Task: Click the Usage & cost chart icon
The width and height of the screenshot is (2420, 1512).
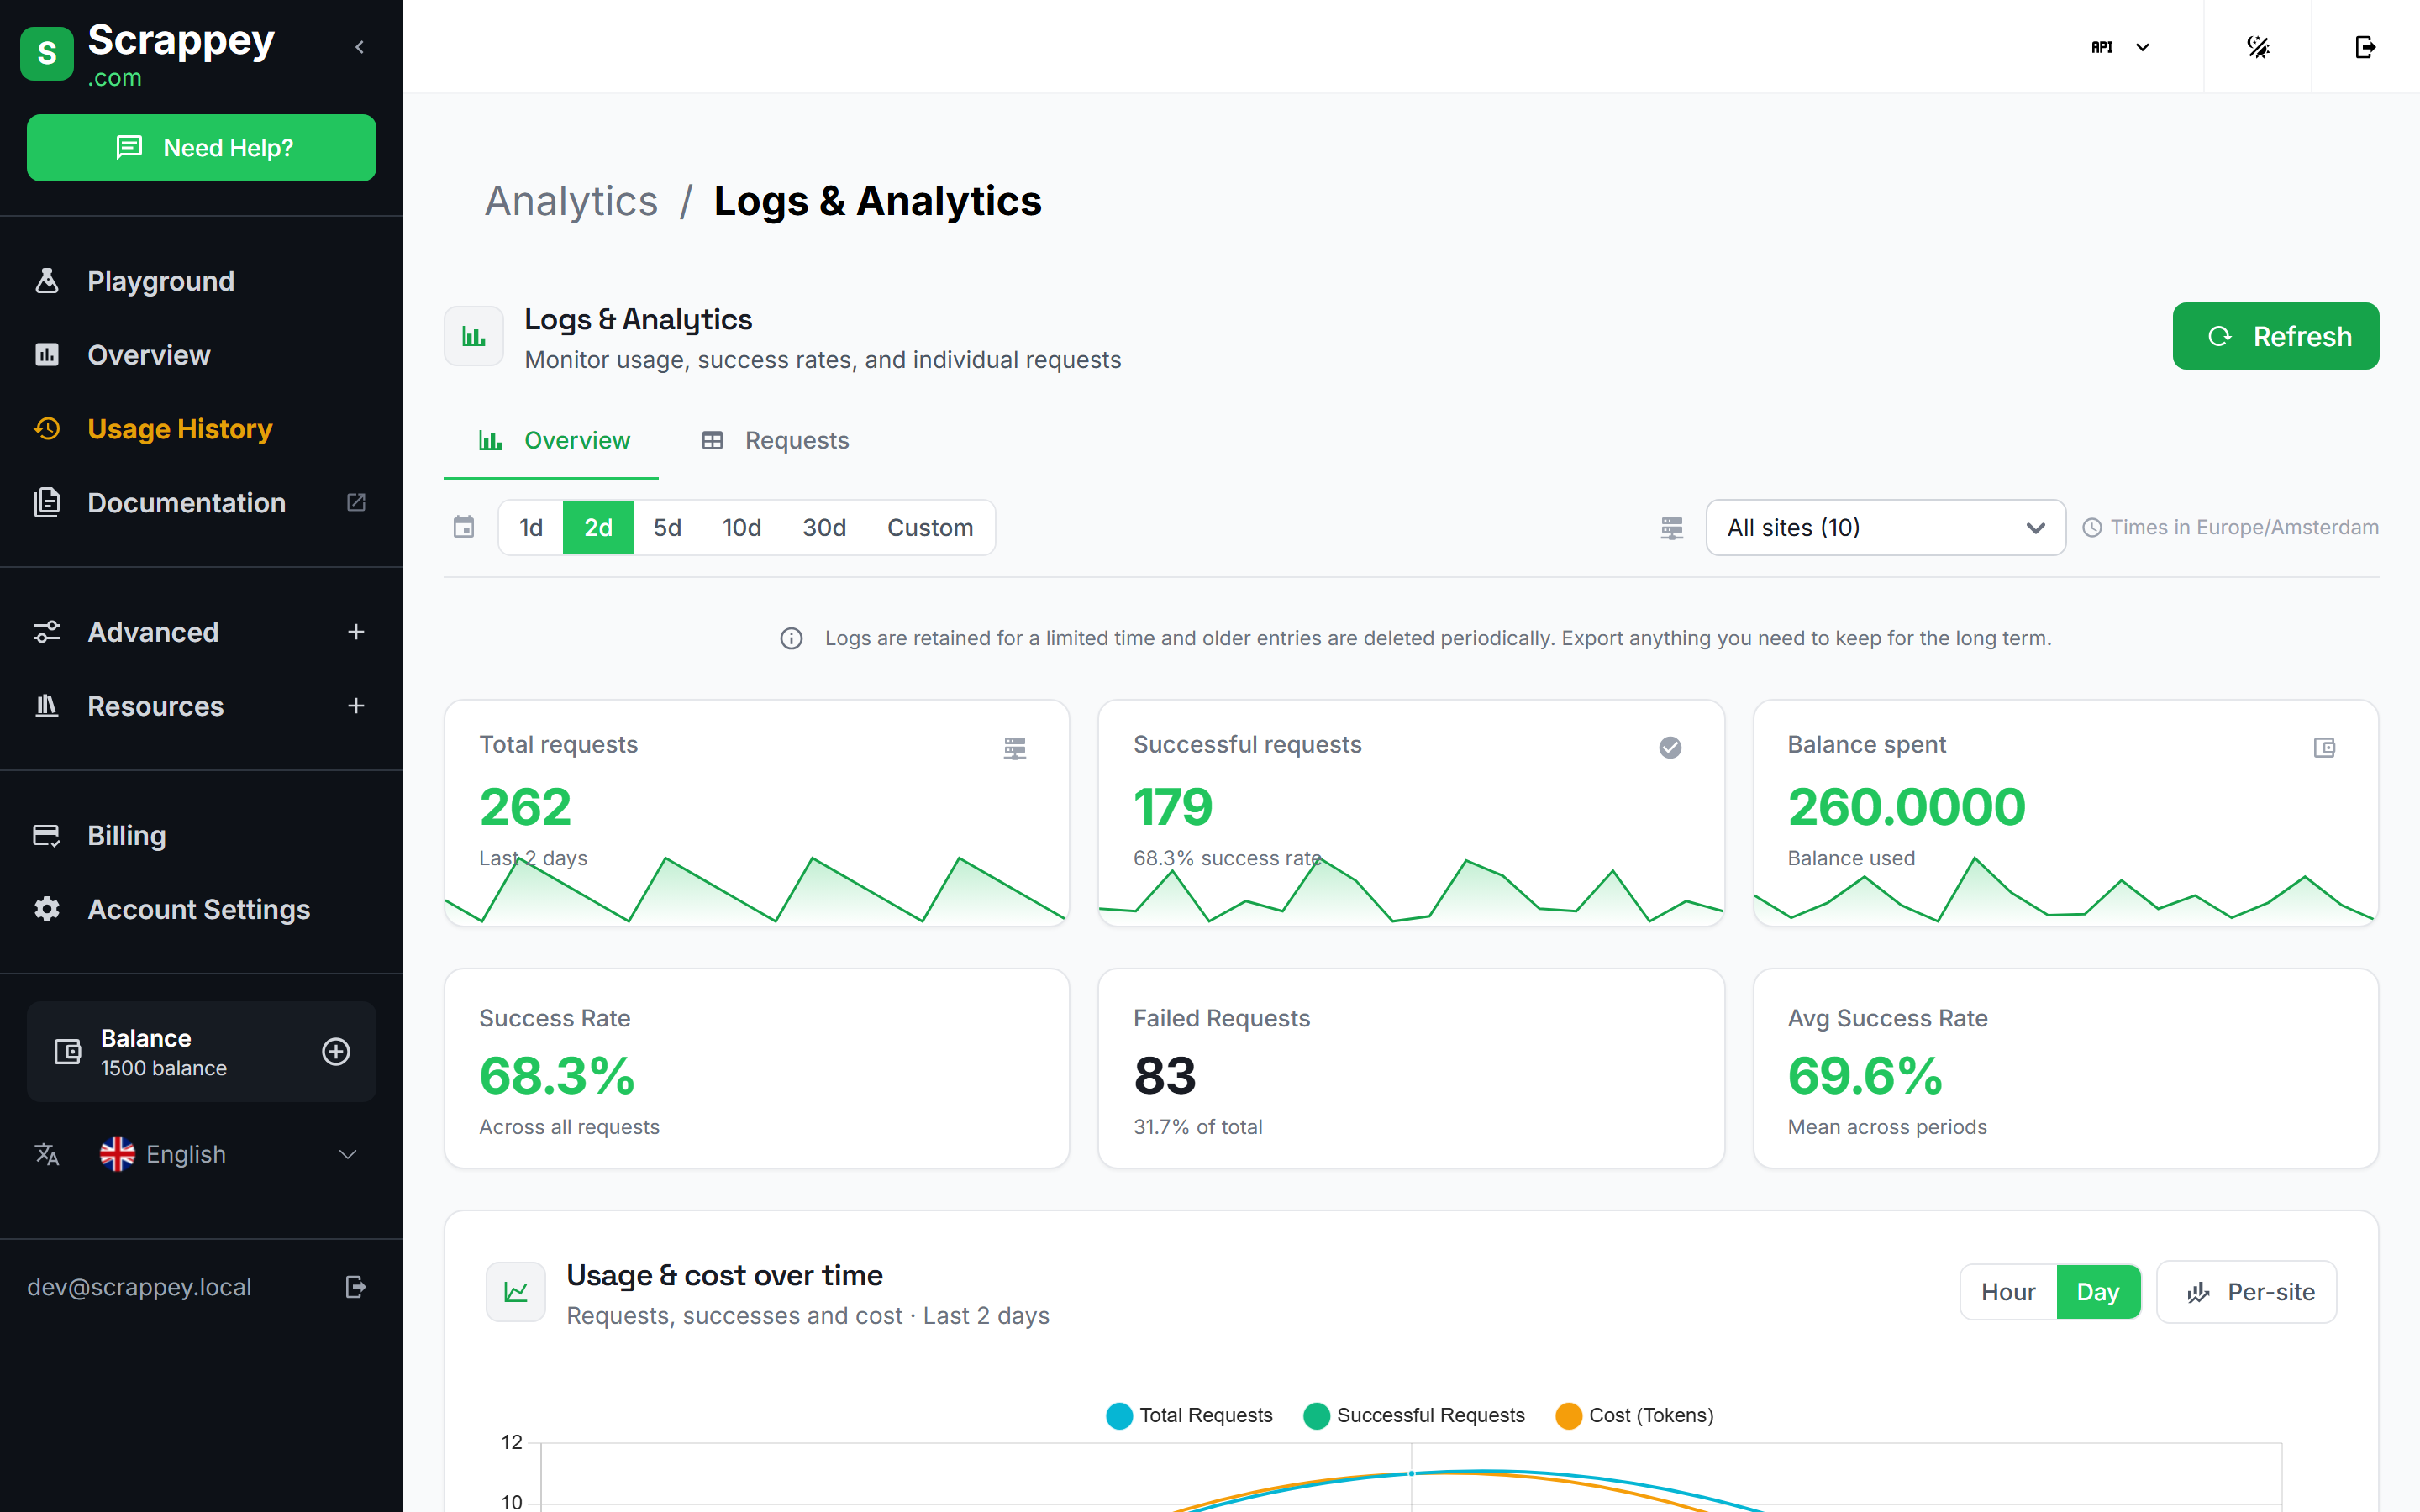Action: [x=516, y=1292]
